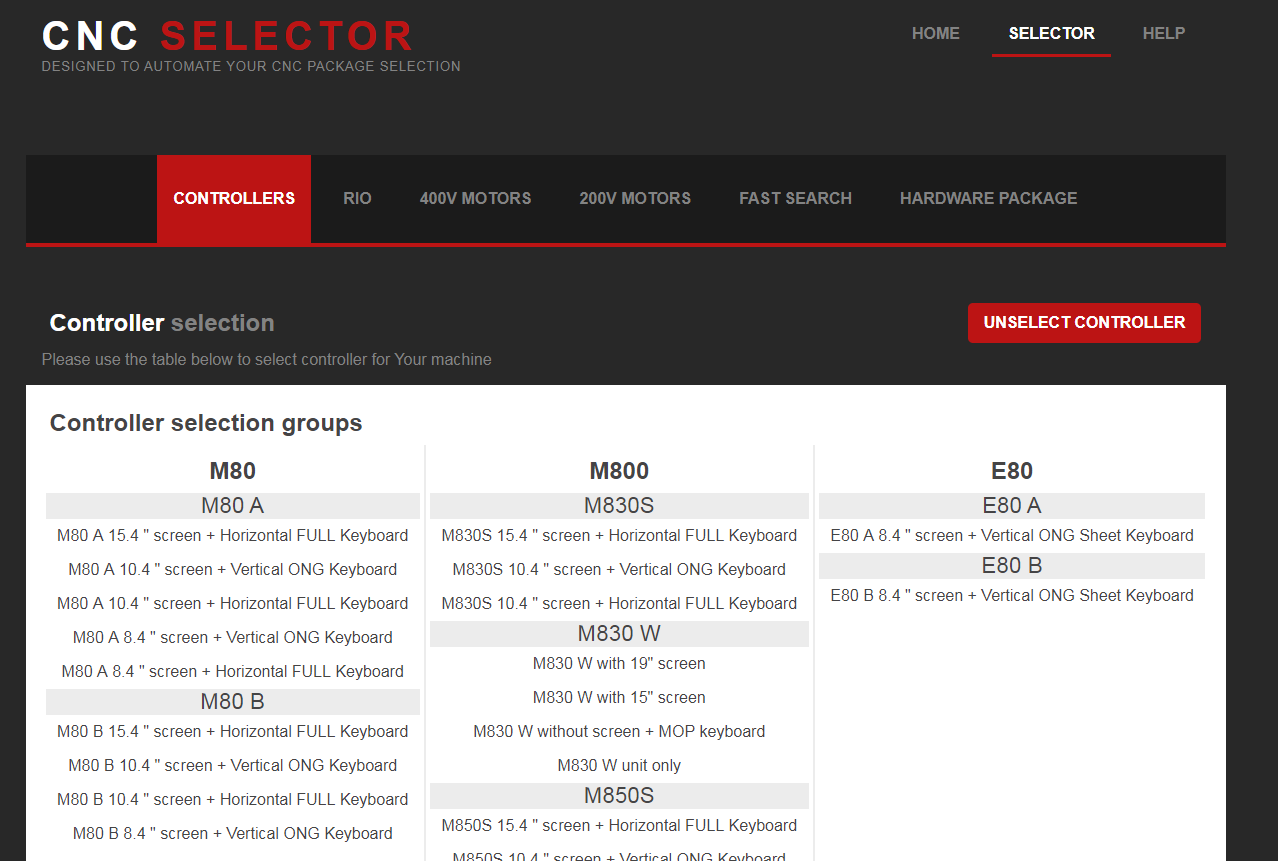The height and width of the screenshot is (861, 1278).
Task: Select M80 A 10.4" Vertical ONG Keyboard
Action: click(x=233, y=569)
